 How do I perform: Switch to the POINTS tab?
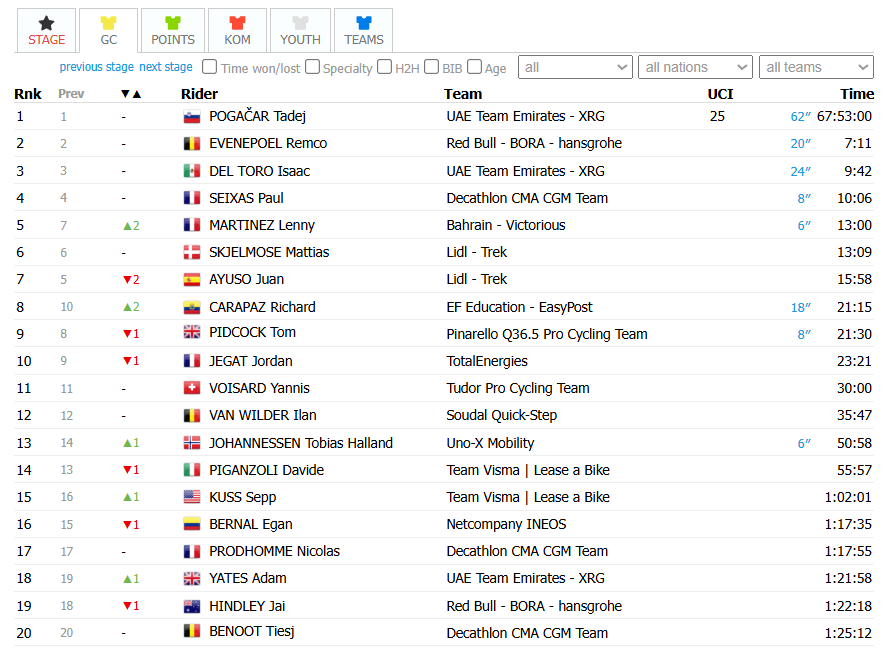173,30
